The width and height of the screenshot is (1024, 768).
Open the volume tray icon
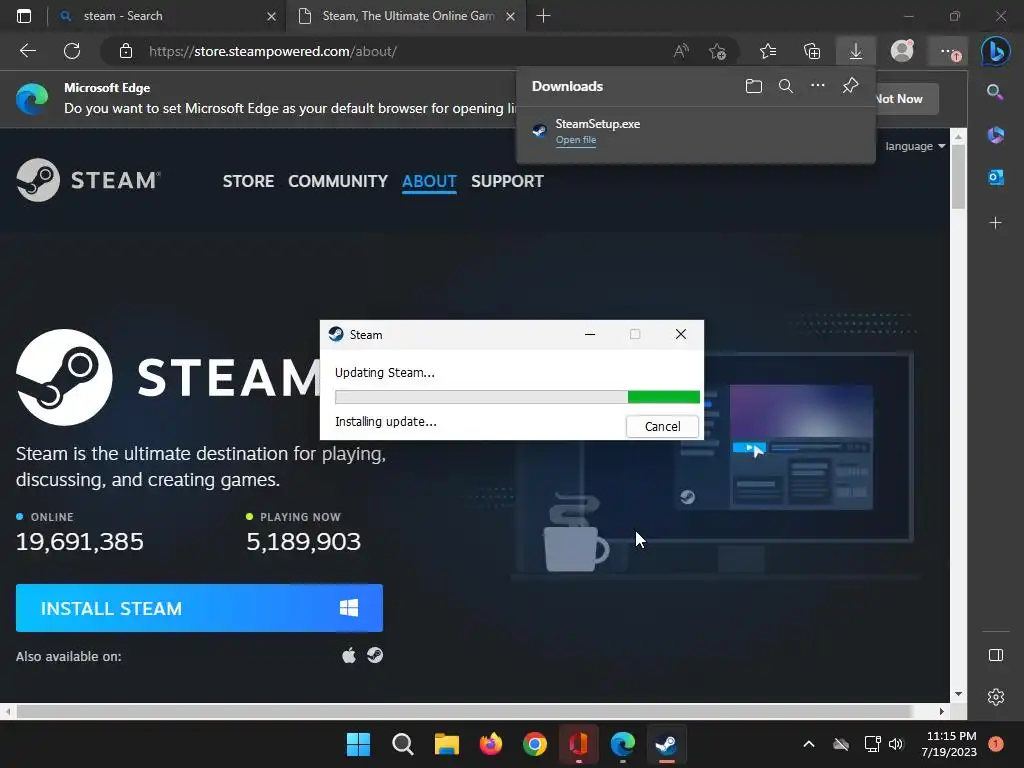pyautogui.click(x=896, y=744)
